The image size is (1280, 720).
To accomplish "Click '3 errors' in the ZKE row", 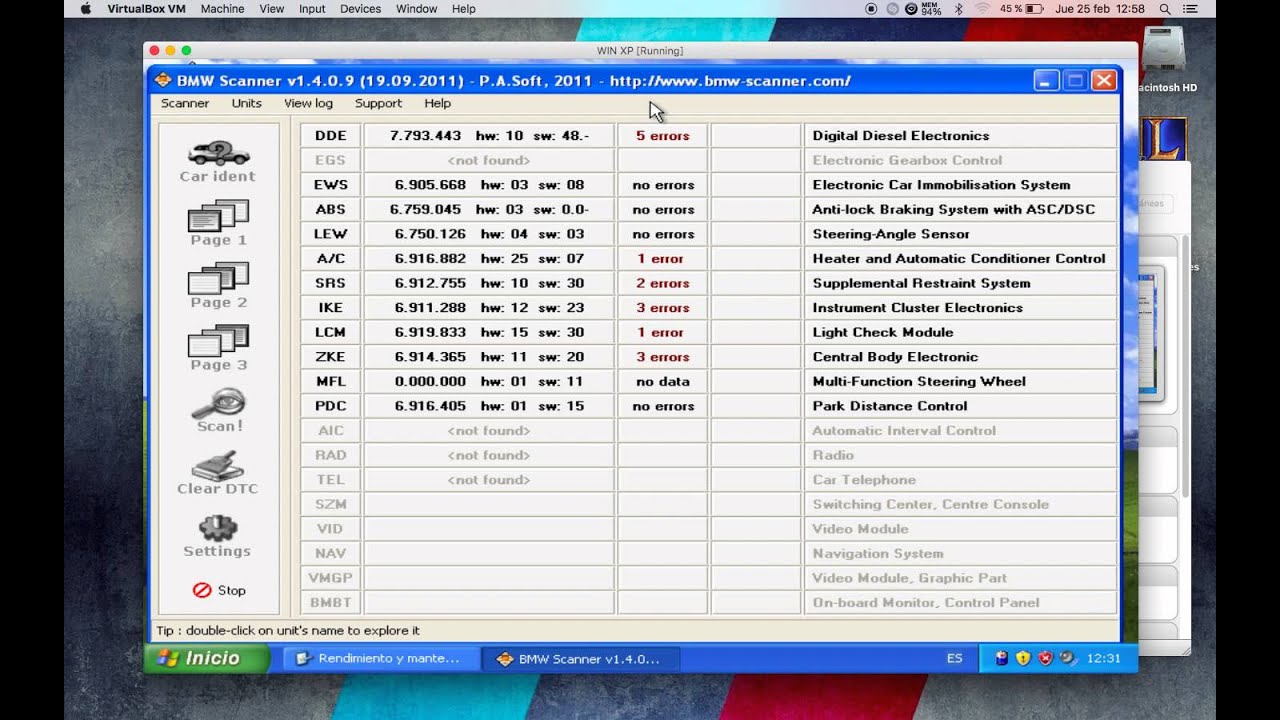I will pyautogui.click(x=662, y=357).
